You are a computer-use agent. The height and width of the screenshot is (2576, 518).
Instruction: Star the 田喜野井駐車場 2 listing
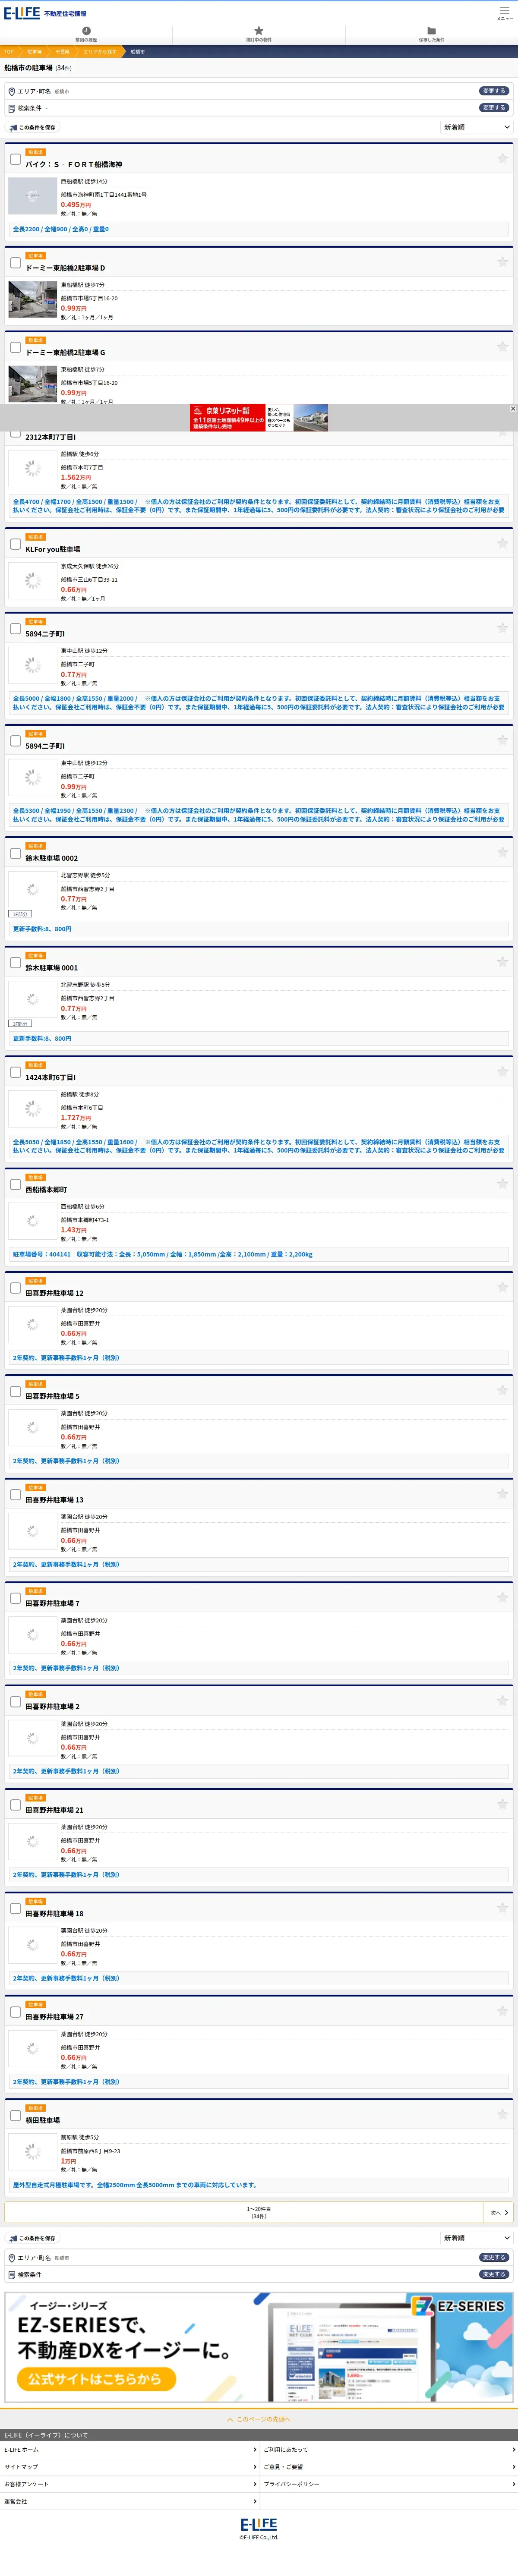pos(502,1700)
